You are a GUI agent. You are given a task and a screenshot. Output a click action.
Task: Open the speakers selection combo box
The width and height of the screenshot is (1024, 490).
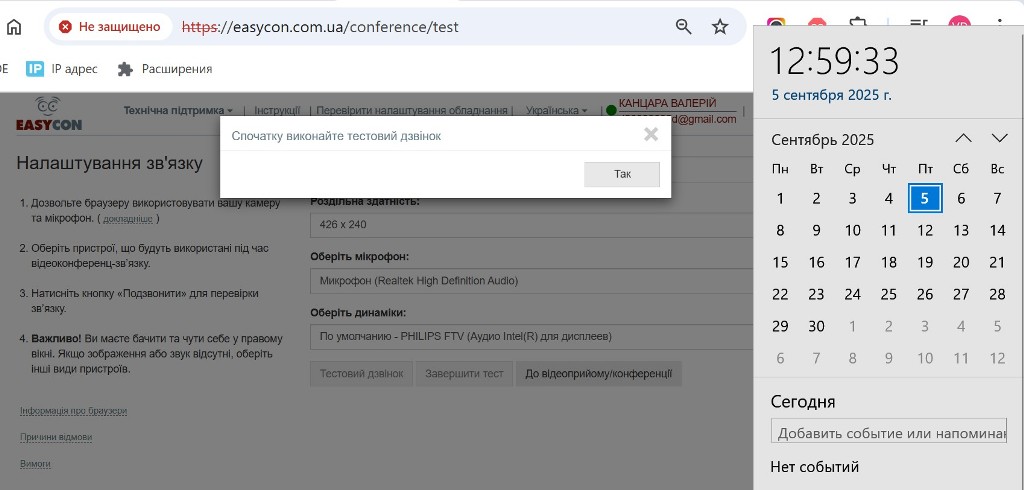pos(530,338)
